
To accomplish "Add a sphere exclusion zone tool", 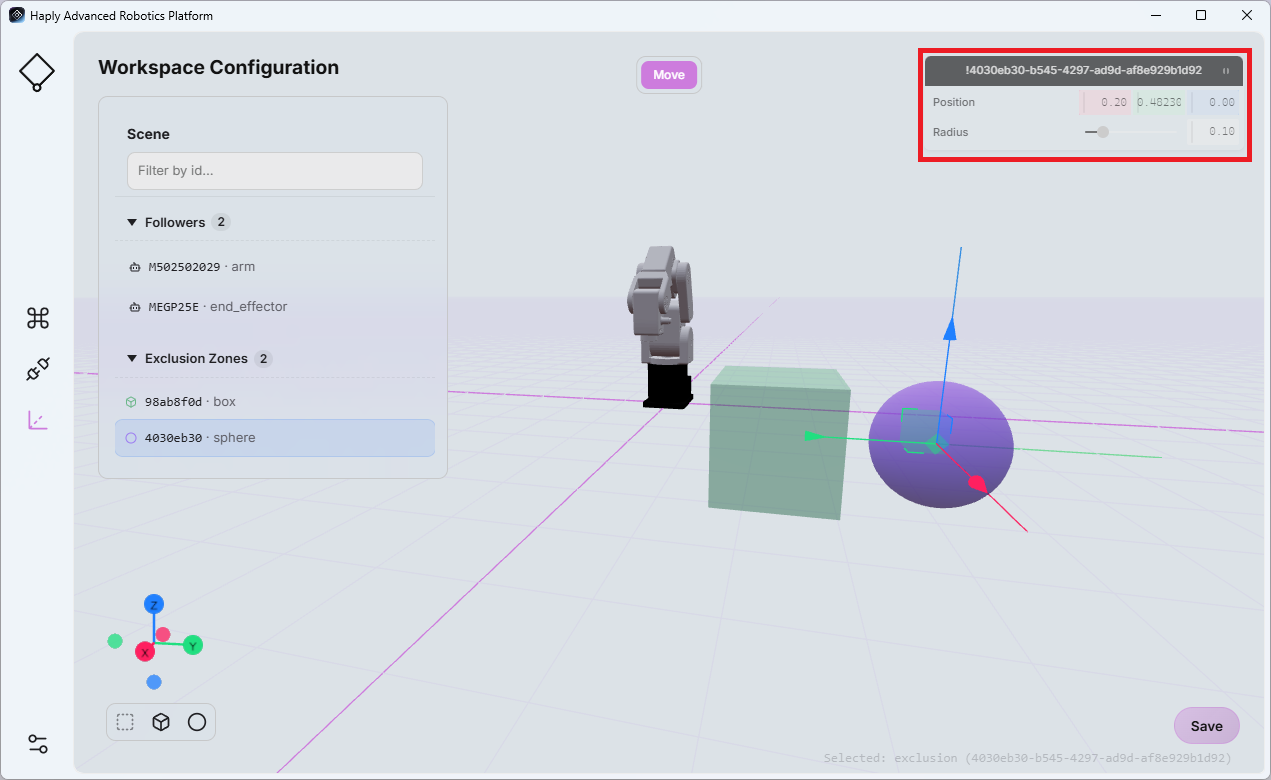I will tap(197, 722).
